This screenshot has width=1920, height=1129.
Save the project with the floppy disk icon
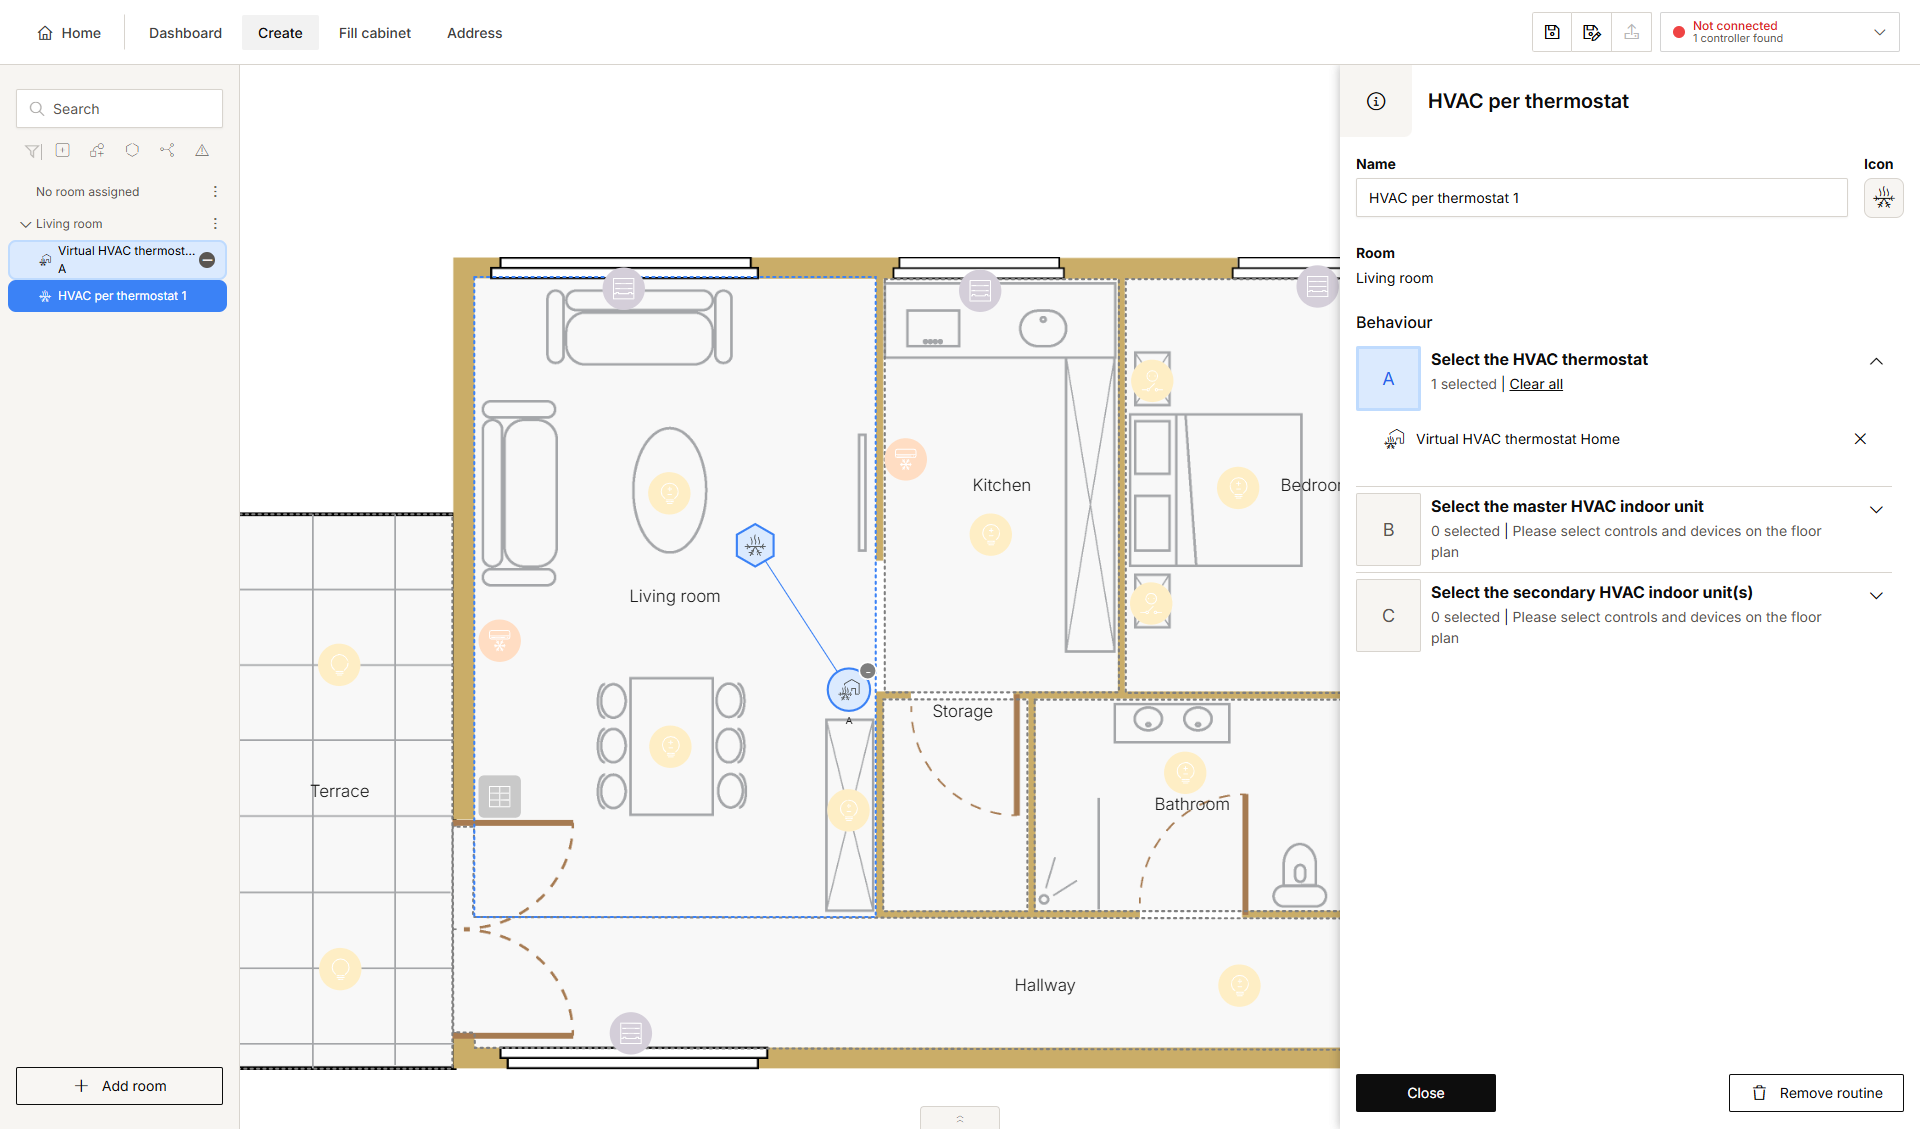point(1552,32)
